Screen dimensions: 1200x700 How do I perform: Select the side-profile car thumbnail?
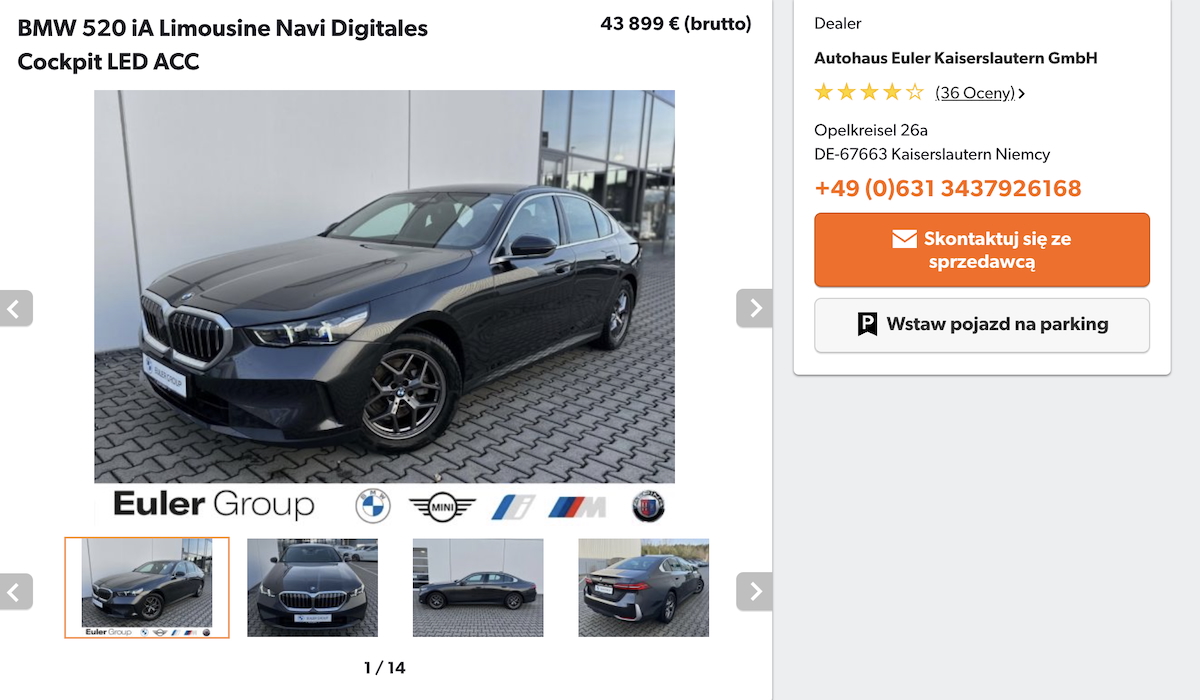(478, 588)
